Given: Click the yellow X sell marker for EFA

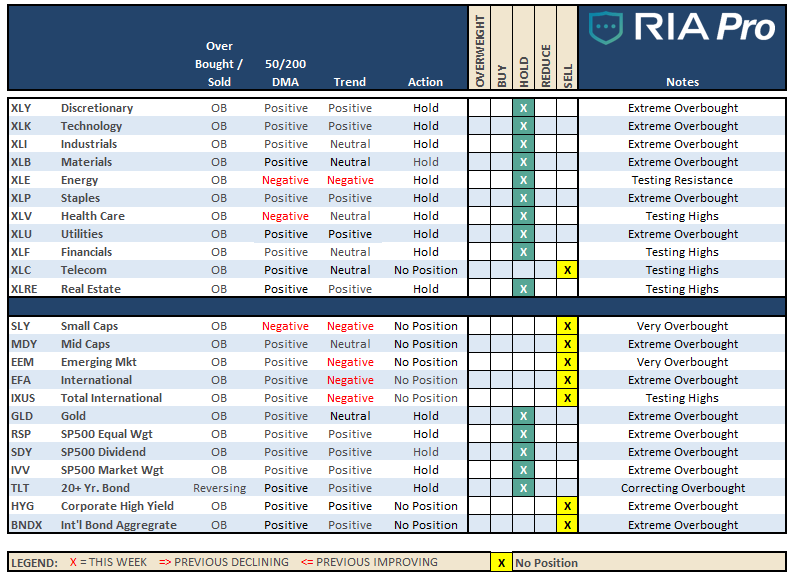Looking at the screenshot, I should pyautogui.click(x=567, y=380).
